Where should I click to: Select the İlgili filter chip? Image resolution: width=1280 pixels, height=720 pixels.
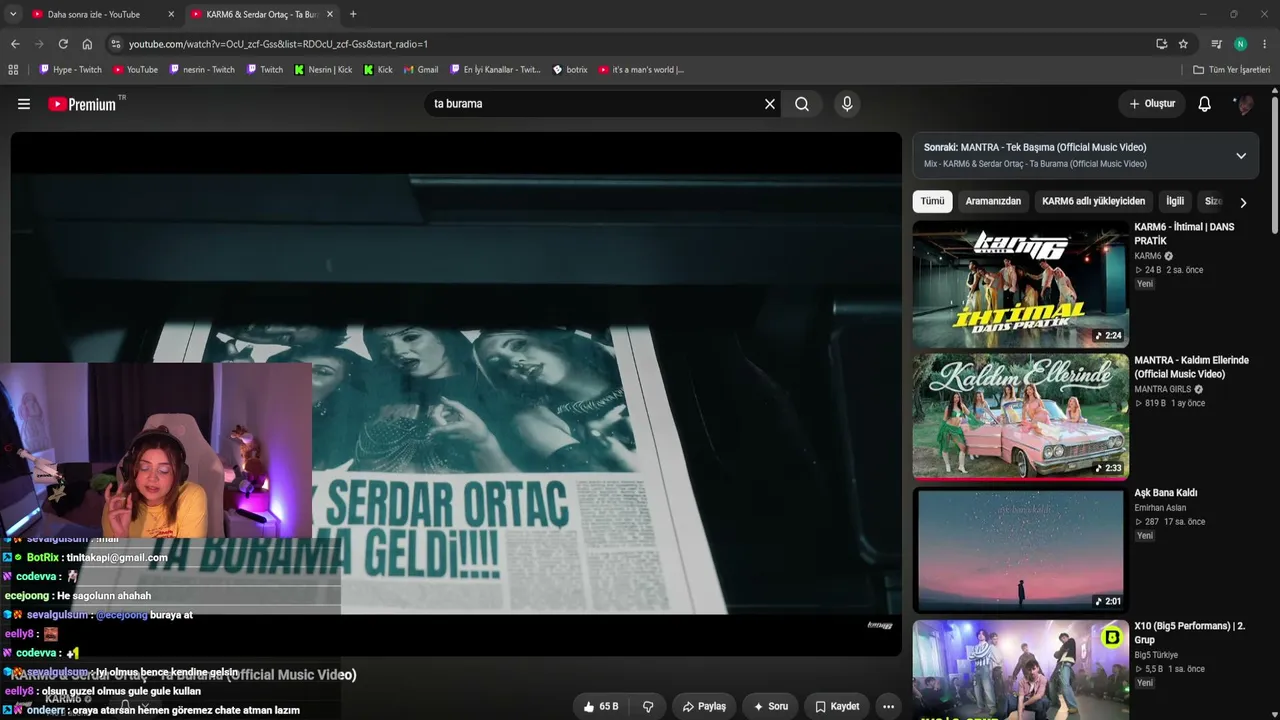tap(1175, 201)
